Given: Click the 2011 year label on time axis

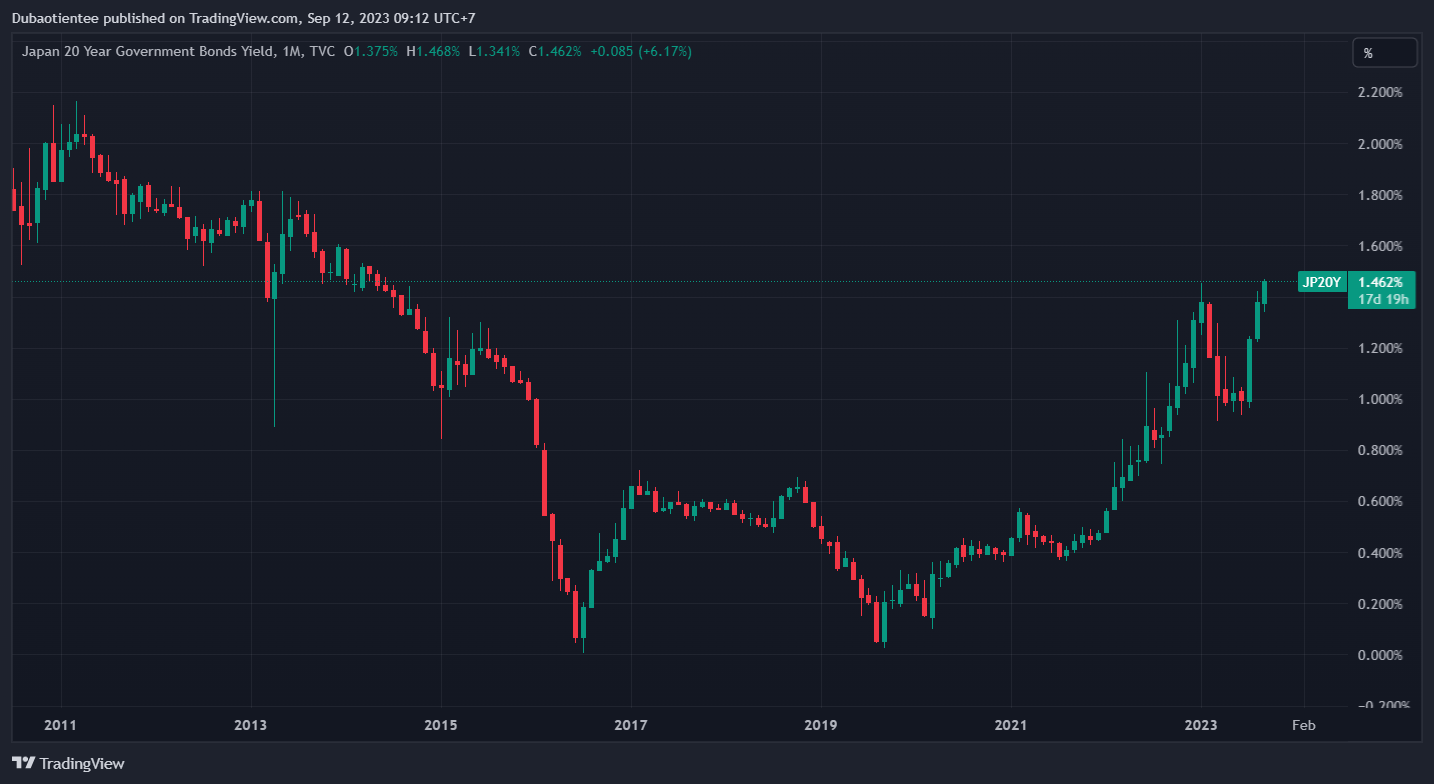Looking at the screenshot, I should [x=61, y=724].
